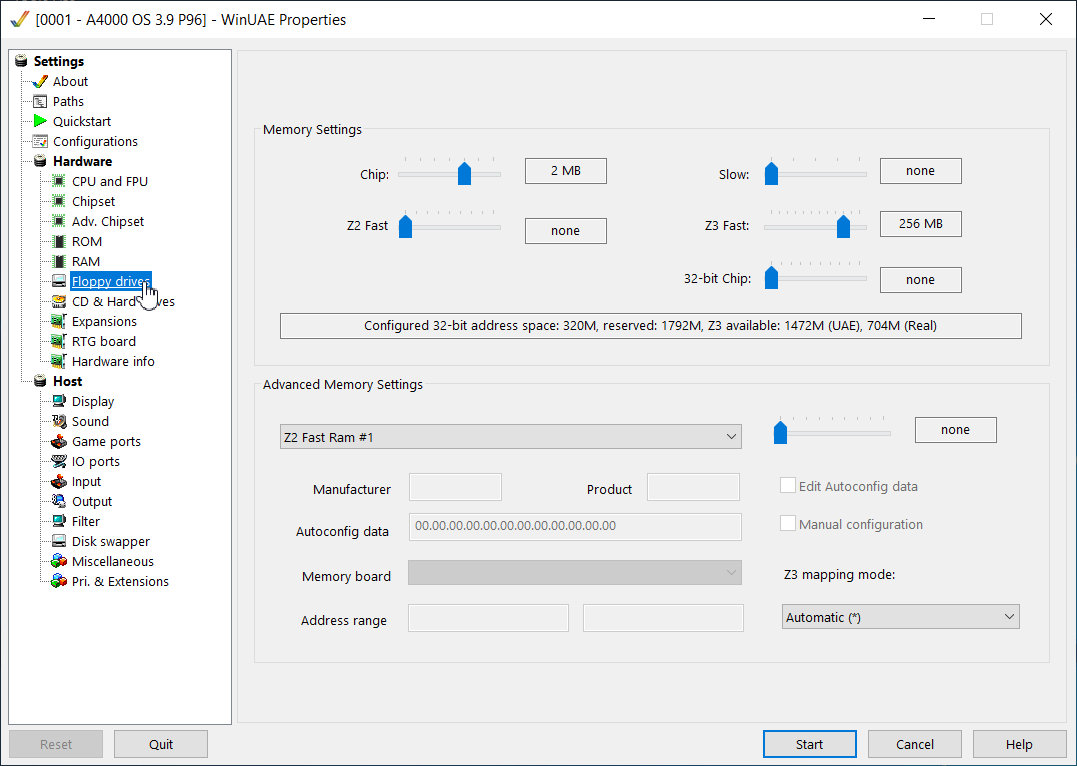
Task: Click the Chip memory slider thumb
Action: (464, 174)
